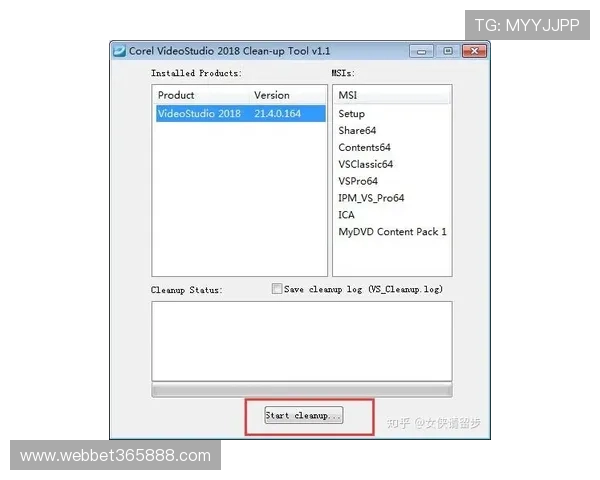Screen dimensions: 600x480
Task: Choose the Contents64 MSI entry
Action: 364,148
